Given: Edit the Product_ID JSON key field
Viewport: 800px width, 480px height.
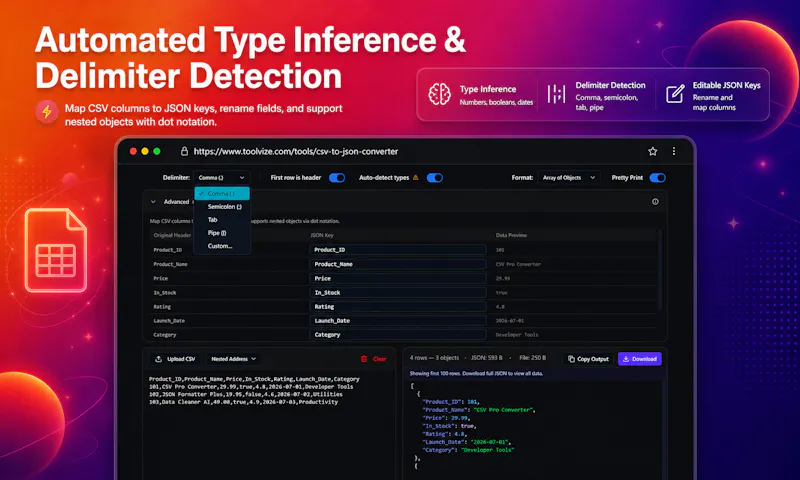Looking at the screenshot, I should 397,250.
